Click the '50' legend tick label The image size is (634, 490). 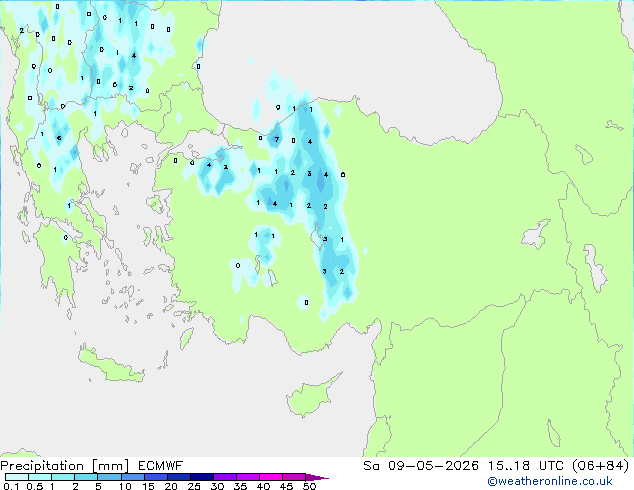pos(309,486)
